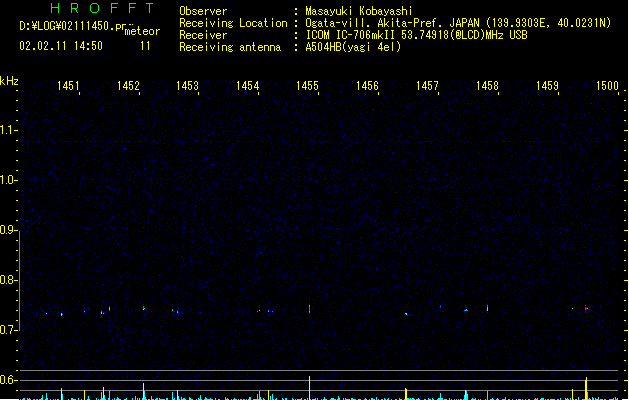
Task: Click the 1451 time axis label
Action: coord(68,86)
